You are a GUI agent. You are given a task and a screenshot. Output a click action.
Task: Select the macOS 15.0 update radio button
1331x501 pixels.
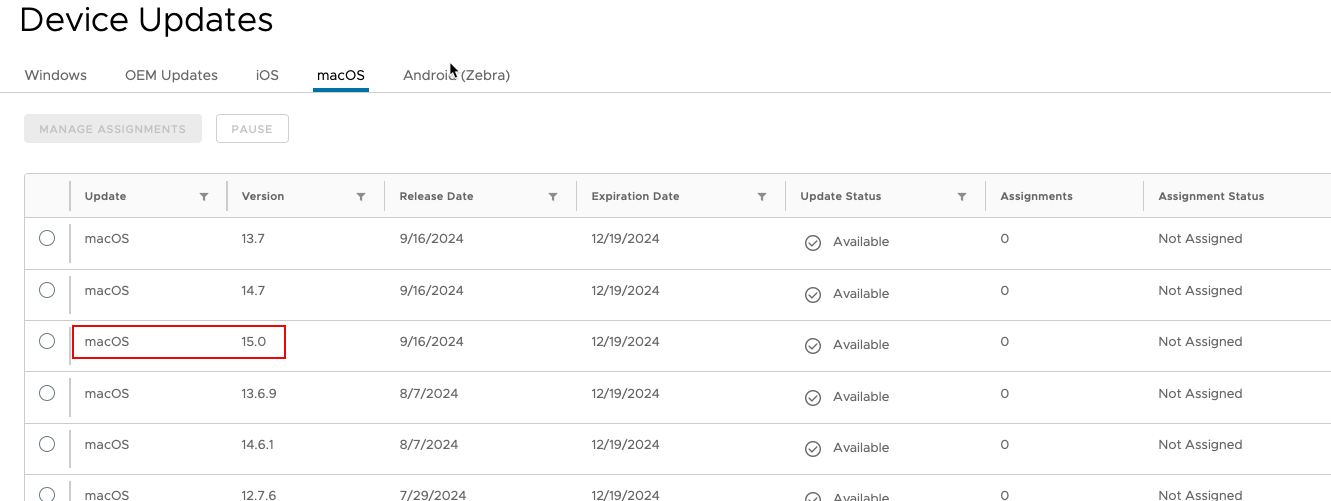pyautogui.click(x=47, y=341)
